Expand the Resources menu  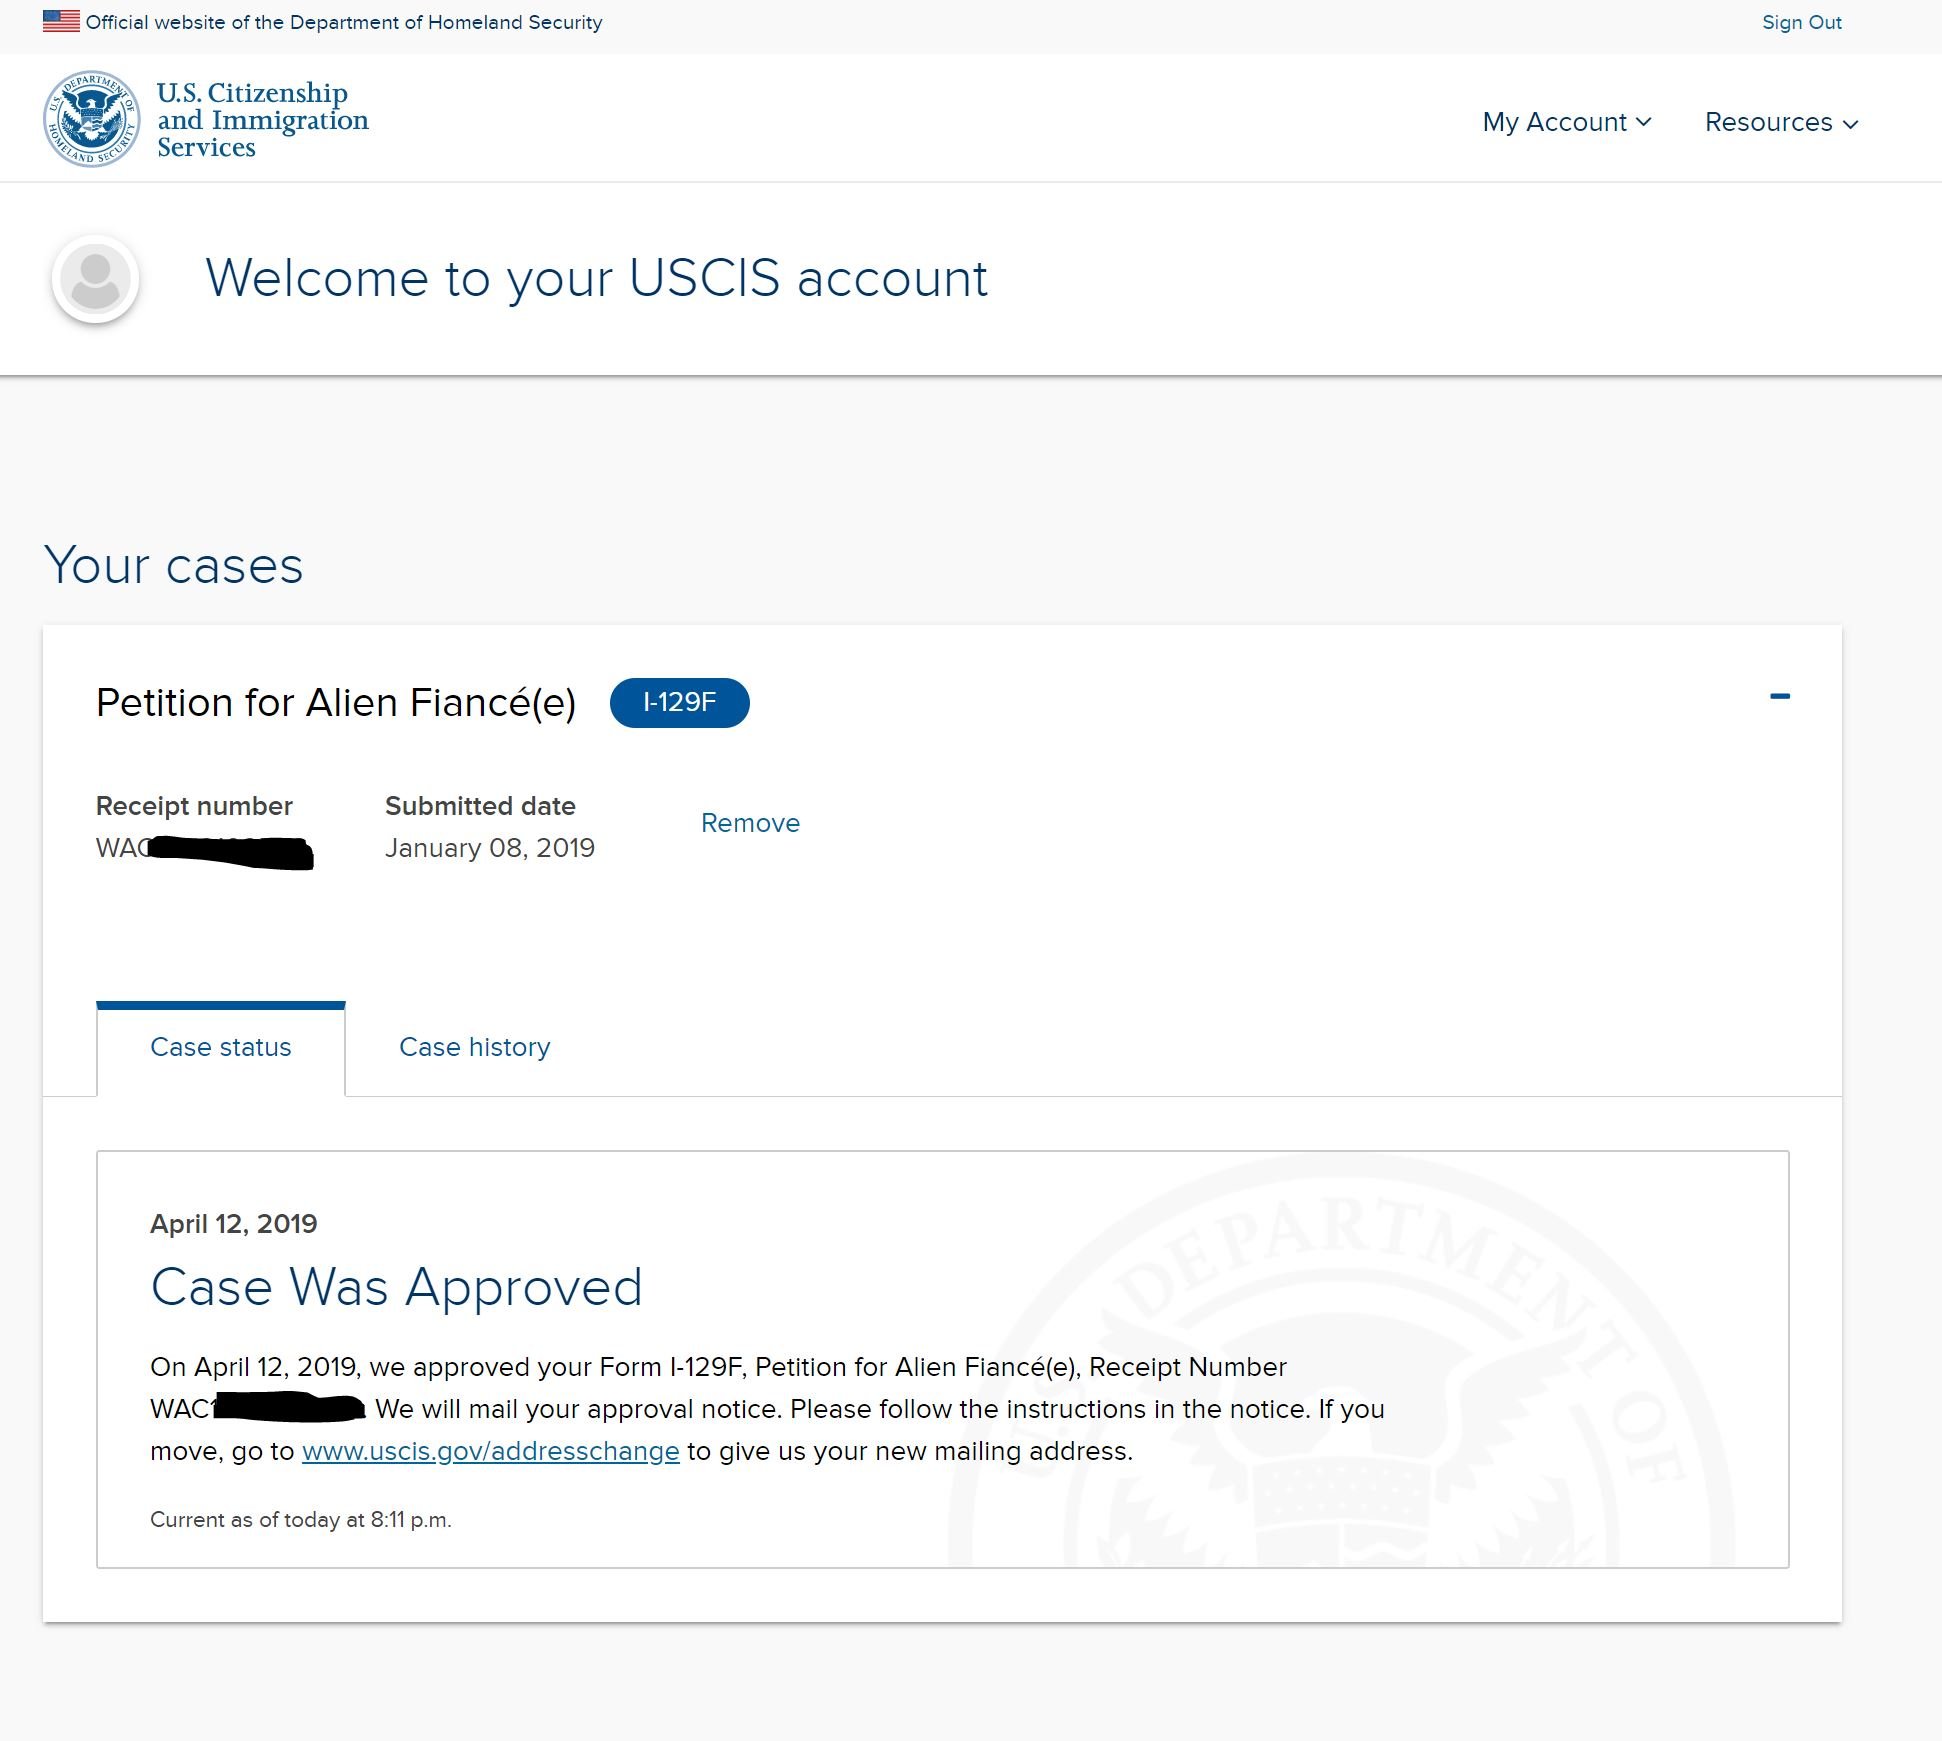click(x=1781, y=122)
